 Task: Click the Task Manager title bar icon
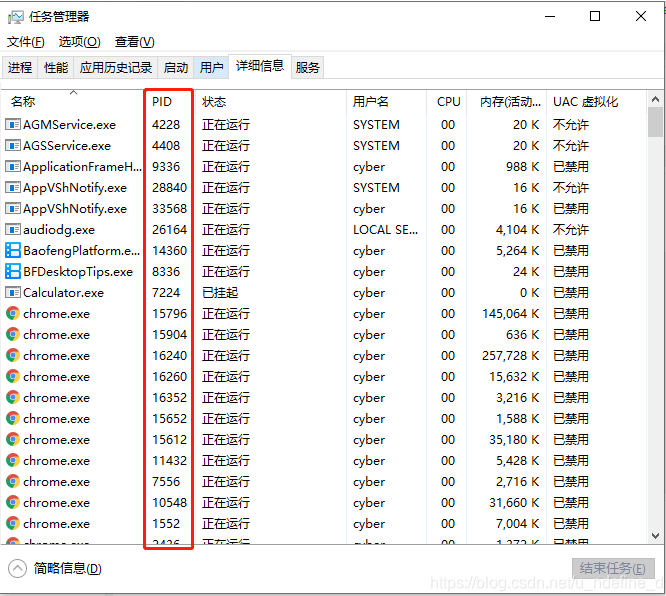tap(16, 17)
